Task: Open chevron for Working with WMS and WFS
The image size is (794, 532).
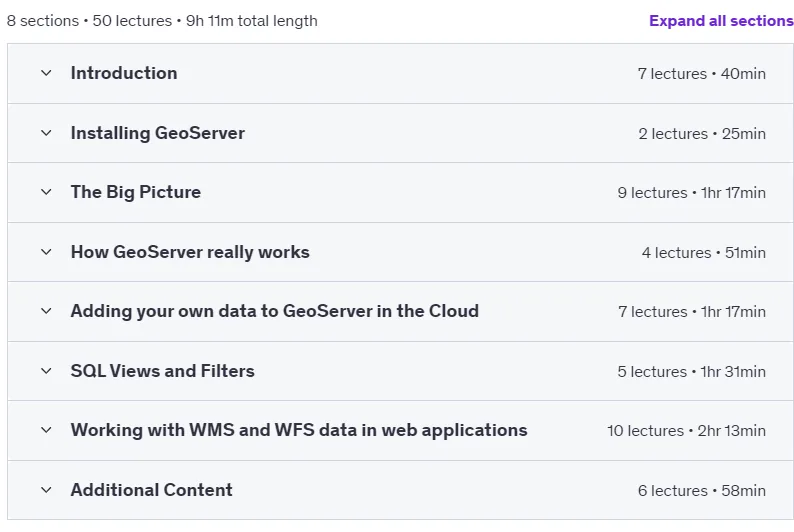Action: coord(46,430)
